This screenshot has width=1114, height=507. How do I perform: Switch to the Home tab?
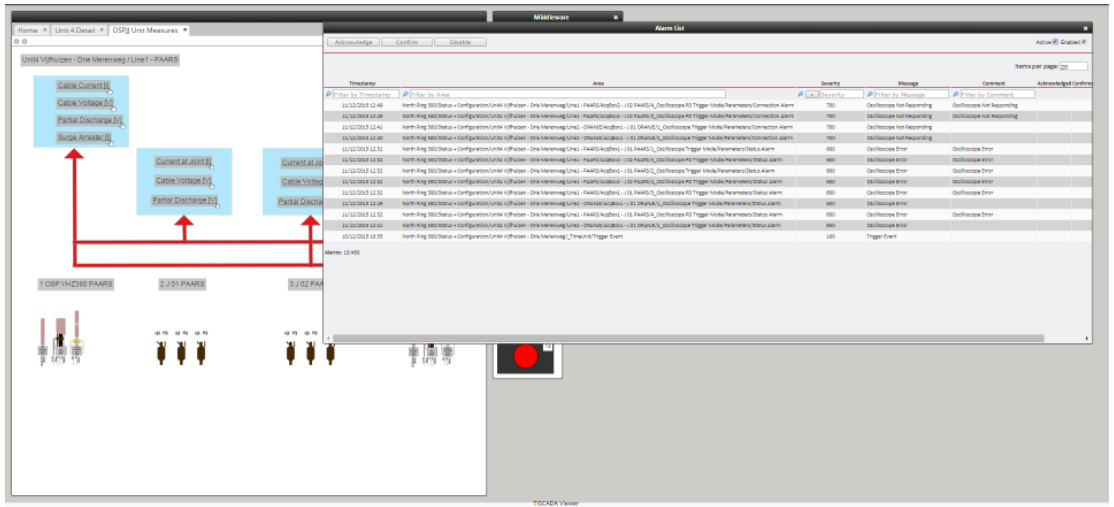coord(27,30)
